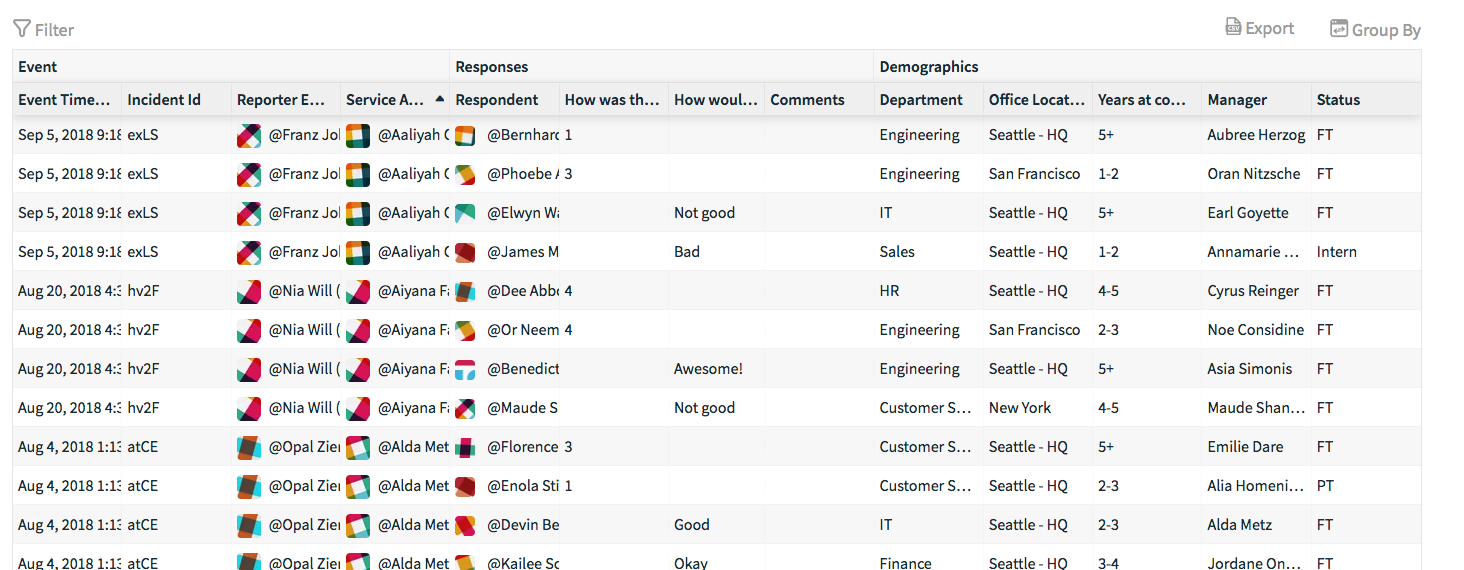Click the Filter funnel icon
The width and height of the screenshot is (1464, 570).
22,29
